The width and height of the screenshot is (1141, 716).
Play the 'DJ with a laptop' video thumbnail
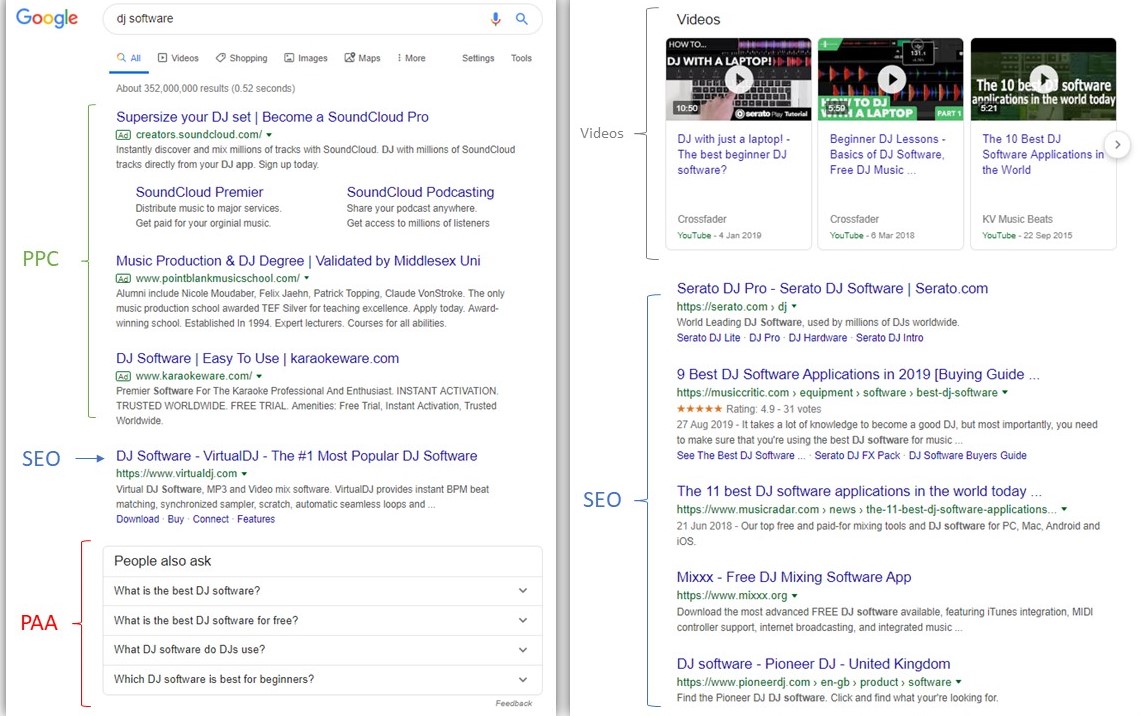(x=739, y=79)
